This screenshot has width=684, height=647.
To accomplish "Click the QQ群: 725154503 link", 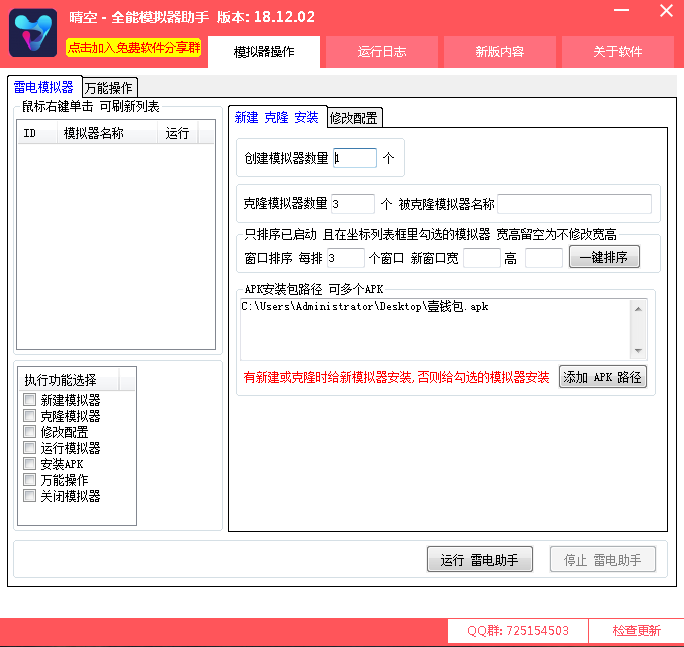I will 518,630.
